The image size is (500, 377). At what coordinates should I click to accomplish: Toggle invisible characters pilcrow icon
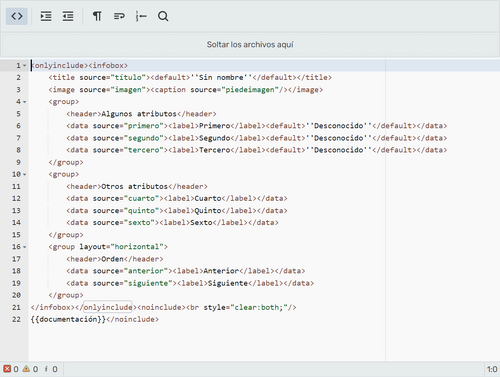coord(97,16)
